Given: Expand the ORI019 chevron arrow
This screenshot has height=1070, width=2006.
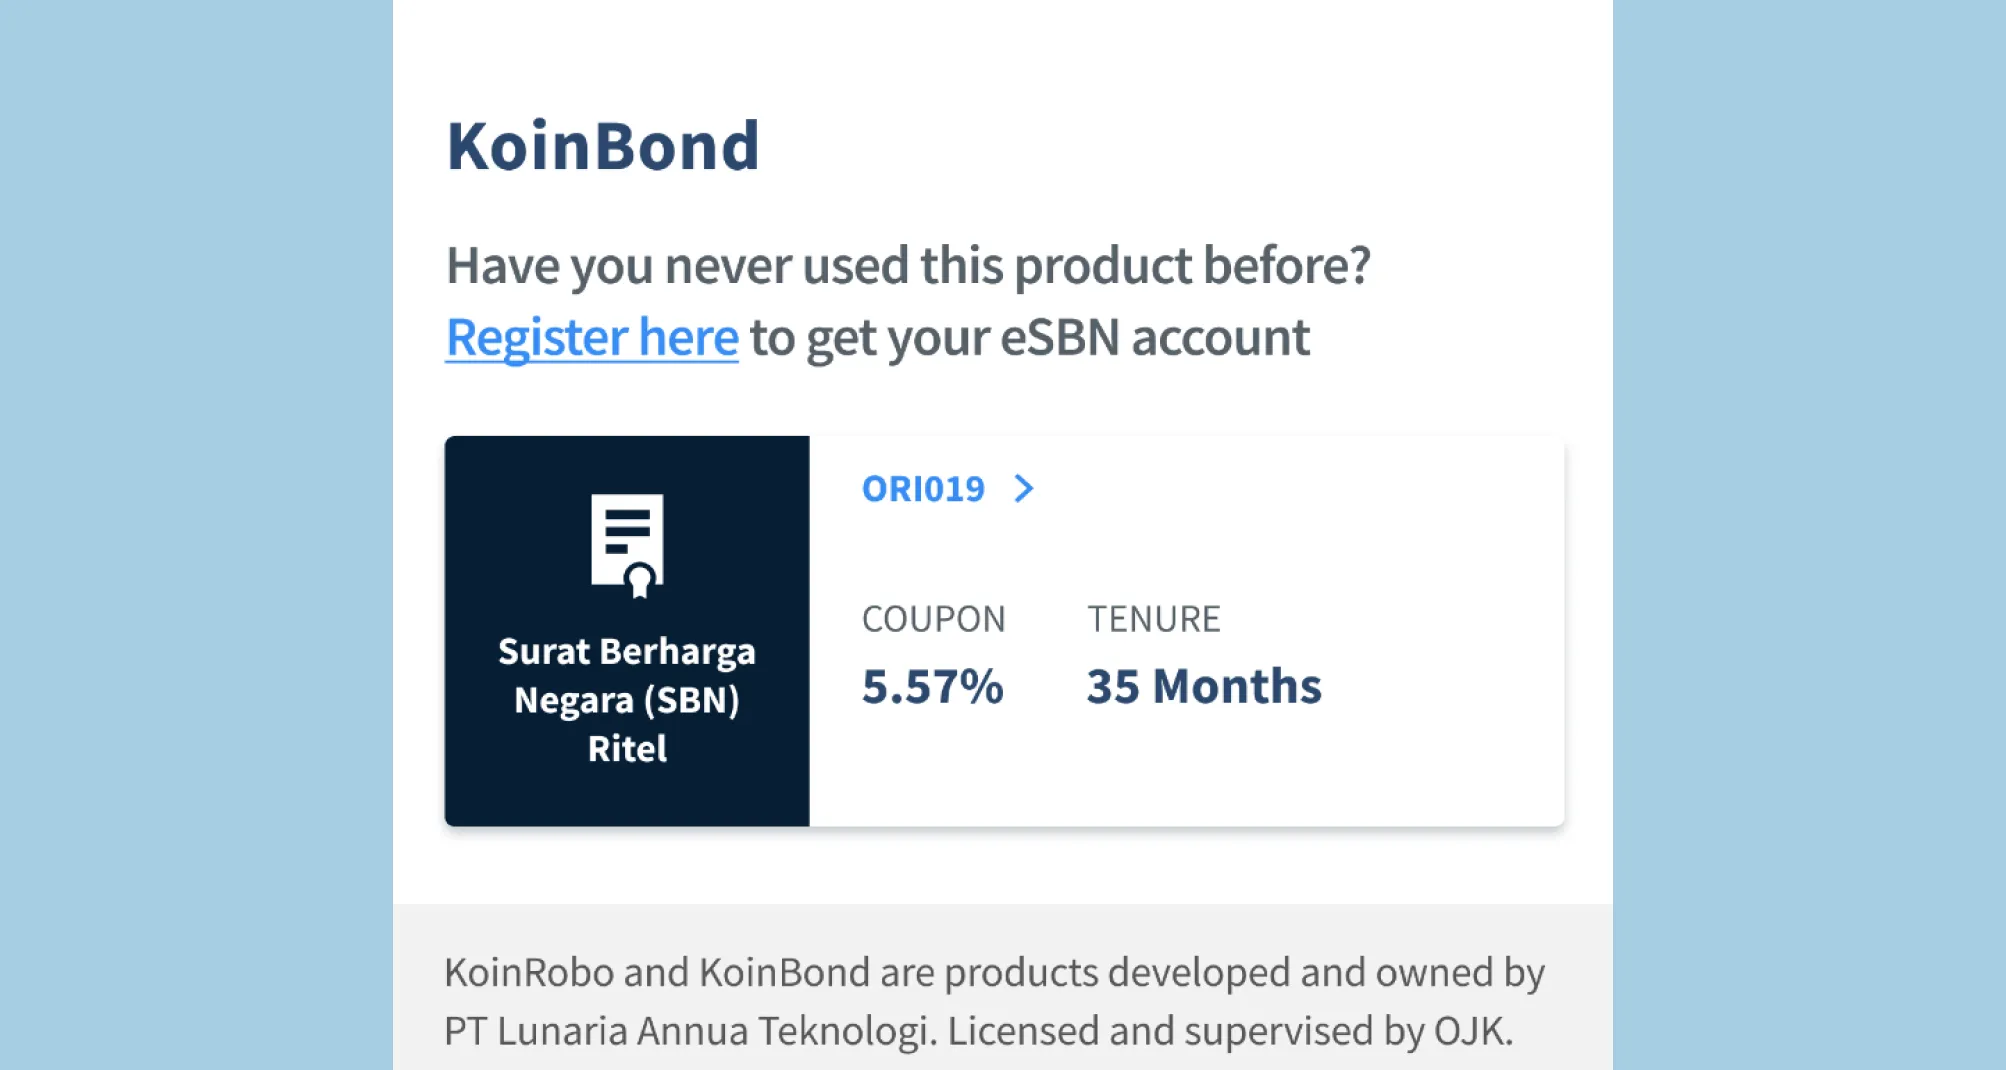Looking at the screenshot, I should coord(1024,489).
